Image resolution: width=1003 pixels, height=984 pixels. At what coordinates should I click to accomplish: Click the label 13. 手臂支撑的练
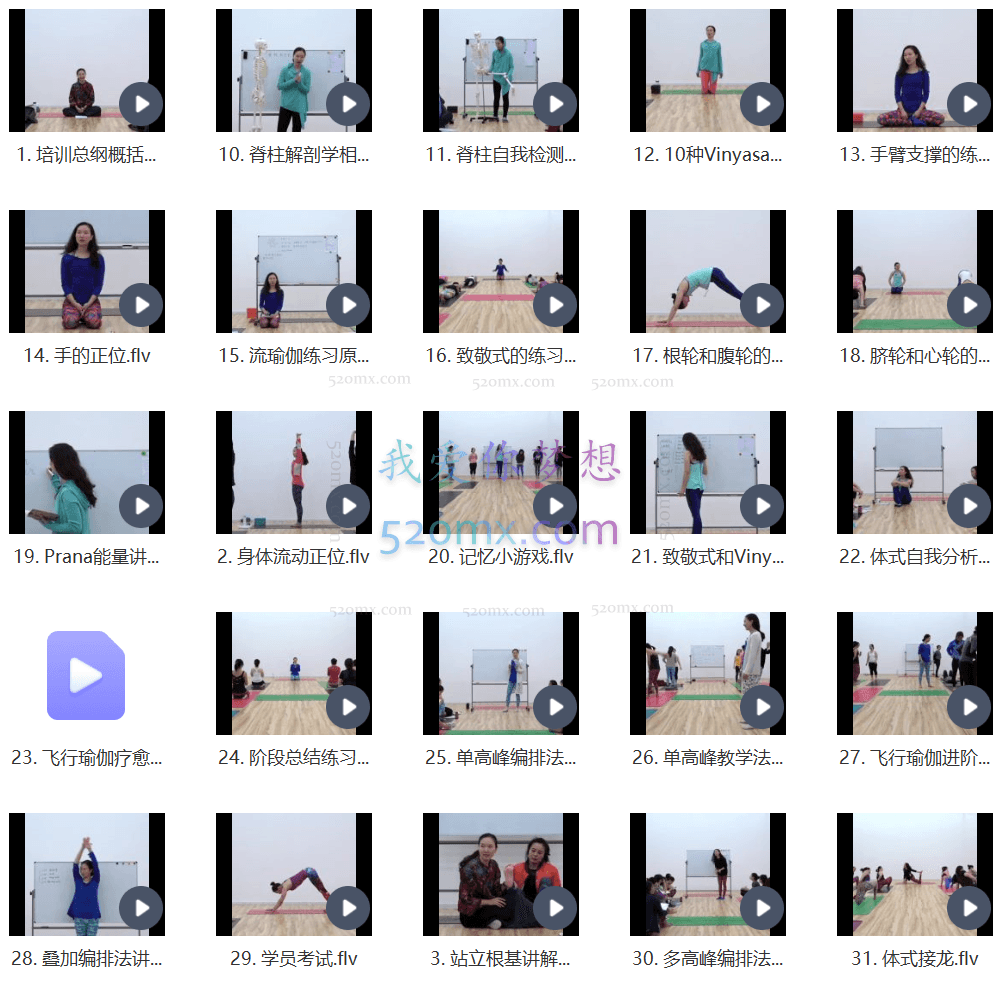click(x=914, y=155)
